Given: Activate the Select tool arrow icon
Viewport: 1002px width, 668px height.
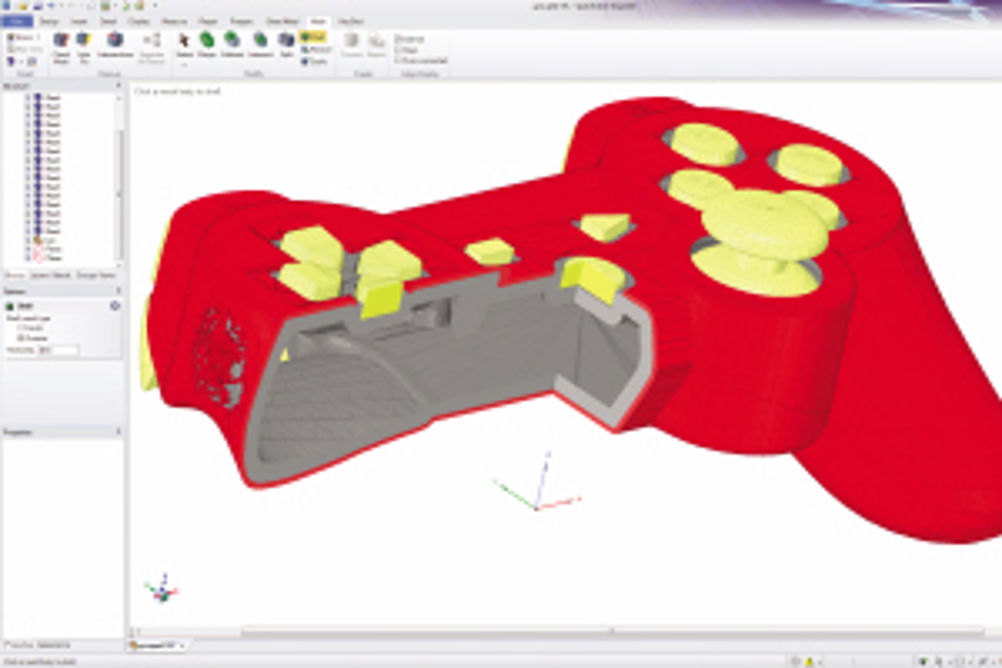Looking at the screenshot, I should tap(184, 41).
